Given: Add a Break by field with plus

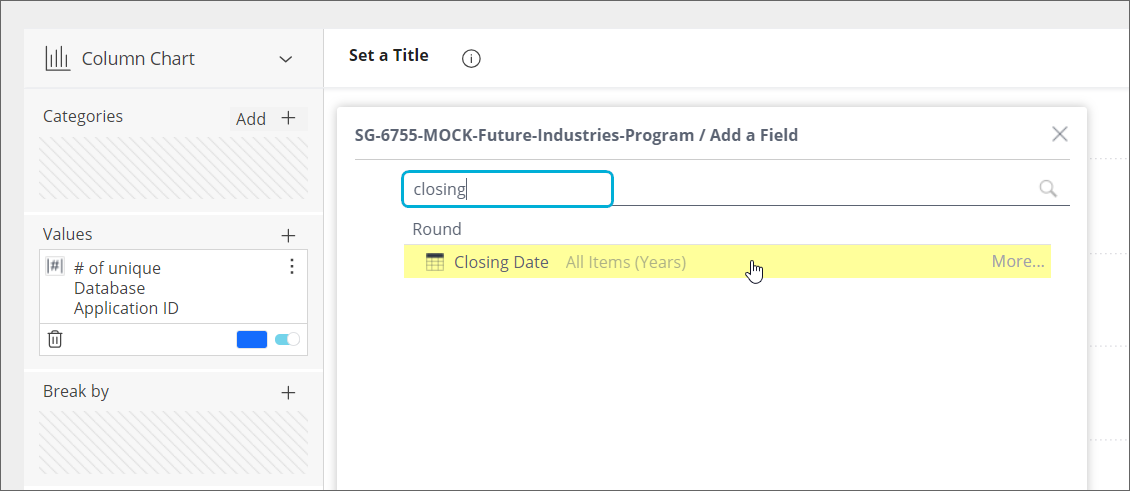Looking at the screenshot, I should point(289,393).
